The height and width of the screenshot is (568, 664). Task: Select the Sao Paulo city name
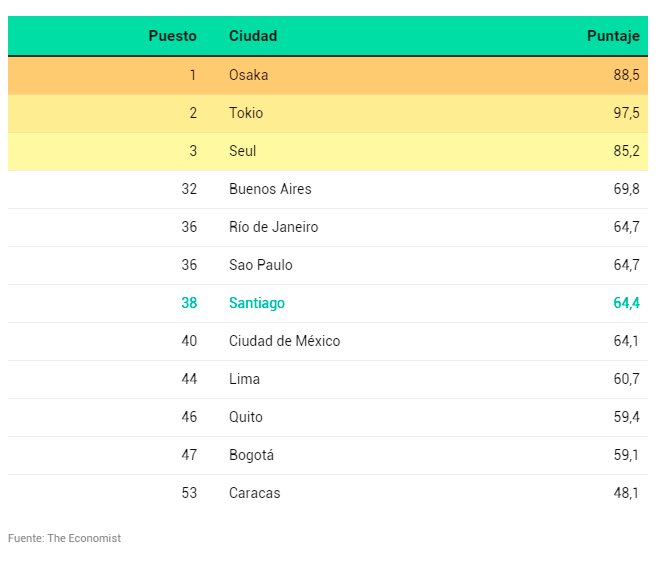pyautogui.click(x=260, y=265)
